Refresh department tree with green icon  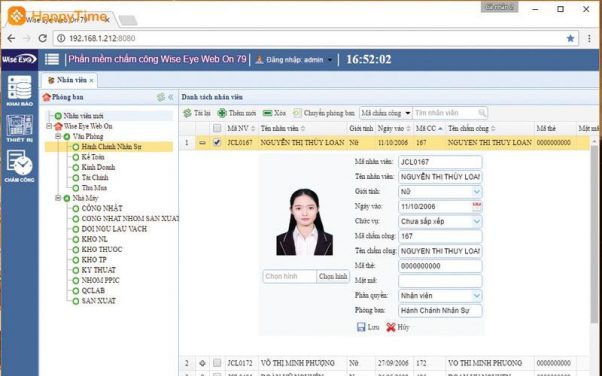[161, 97]
